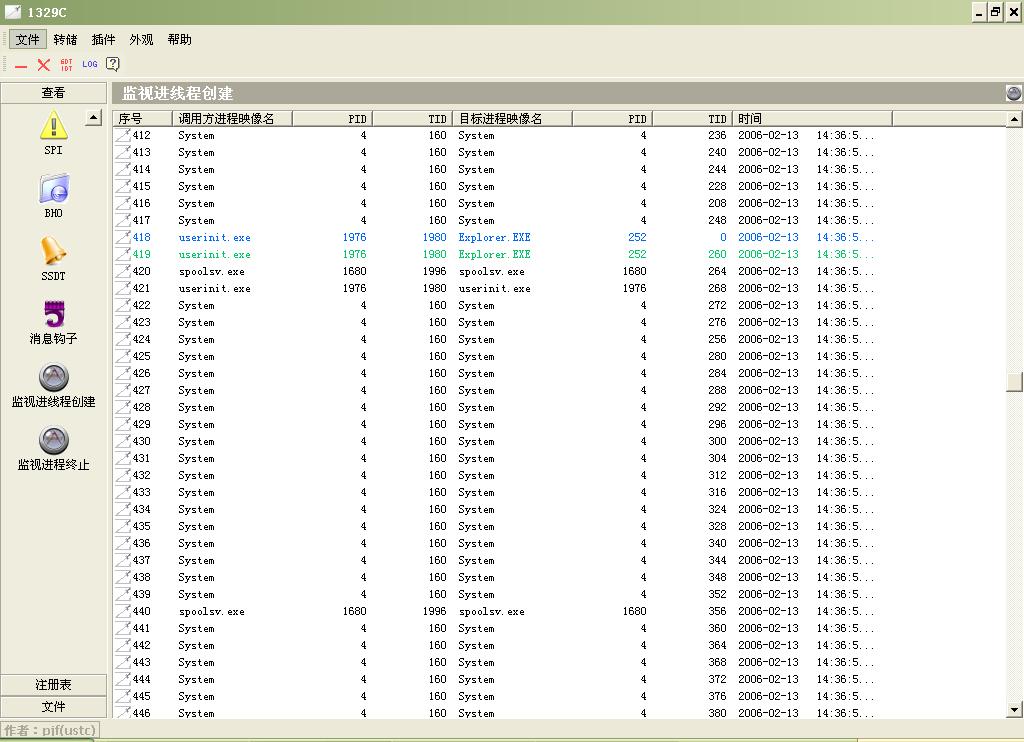Click the round icon in panel header corner
Screen dimensions: 1024x742
1013,93
